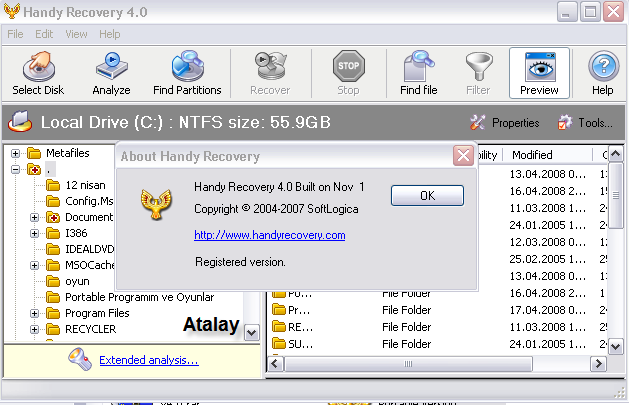Viewport: 629px width, 405px height.
Task: Select the Config.Msi folder
Action: click(x=89, y=201)
